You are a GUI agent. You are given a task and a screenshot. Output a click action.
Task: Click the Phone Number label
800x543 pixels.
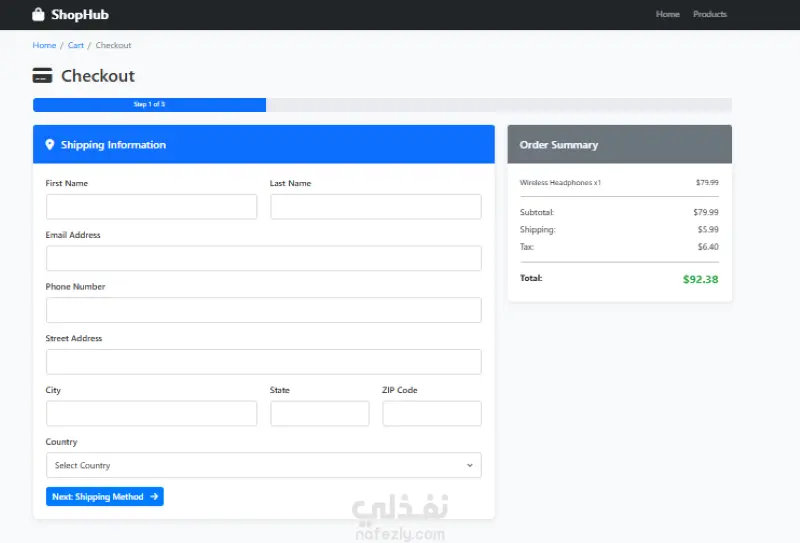point(76,287)
